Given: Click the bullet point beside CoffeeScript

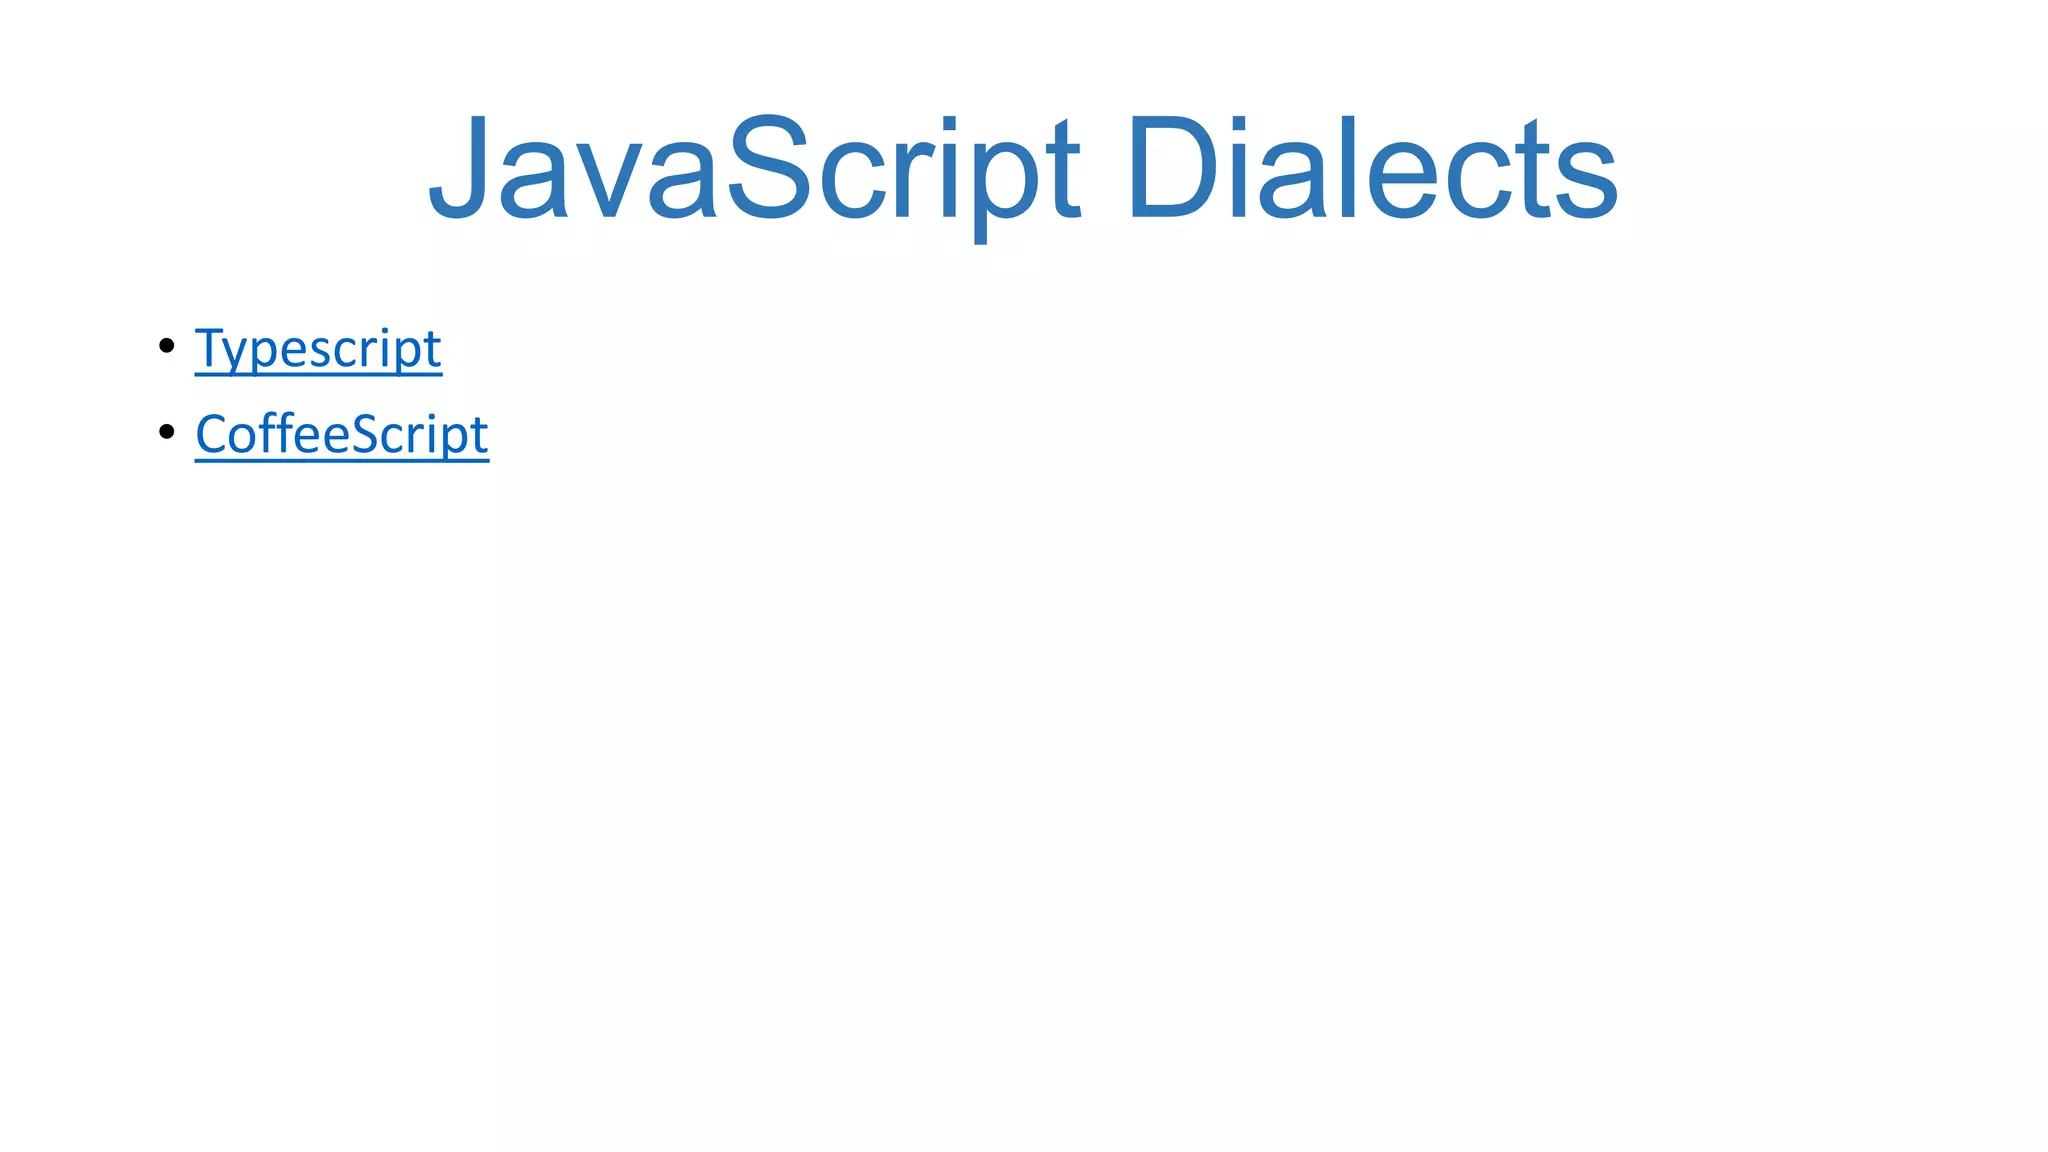Looking at the screenshot, I should (167, 432).
